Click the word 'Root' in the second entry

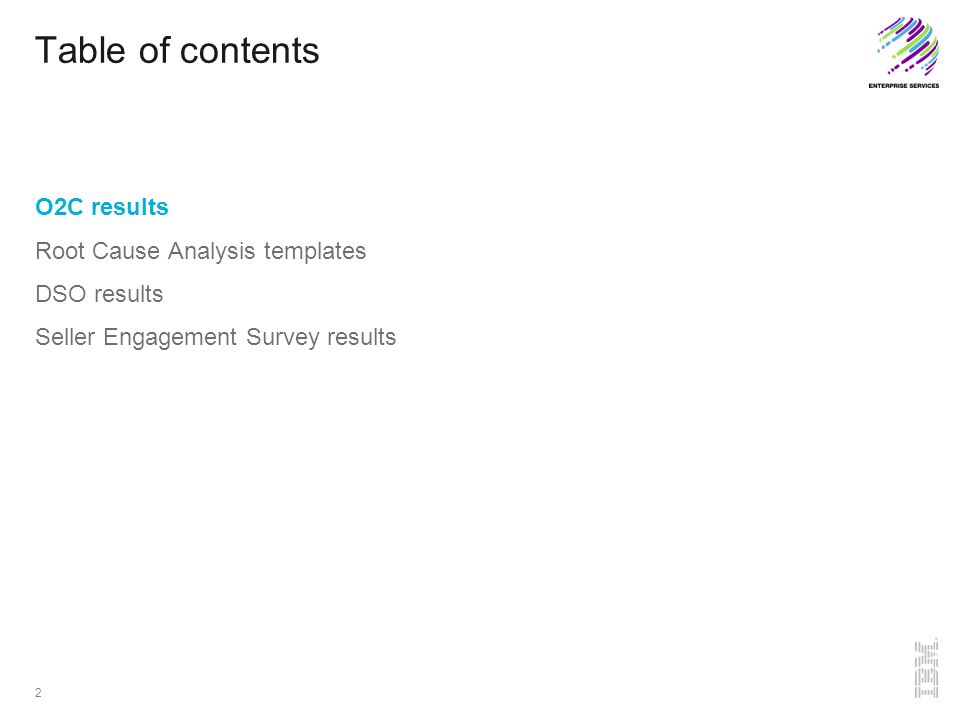pyautogui.click(x=60, y=251)
